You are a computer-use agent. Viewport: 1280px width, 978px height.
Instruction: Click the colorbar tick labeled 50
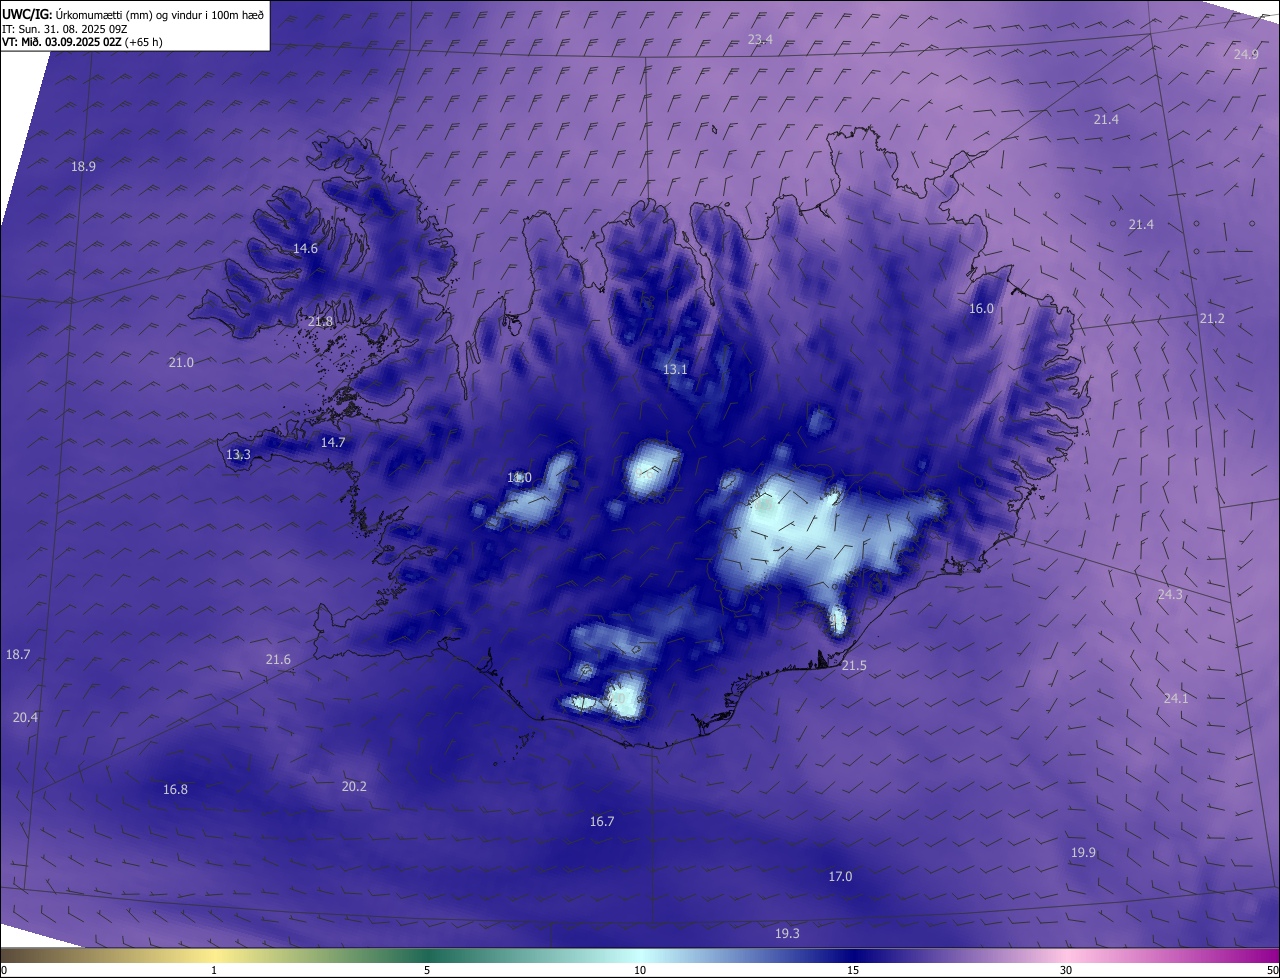(1272, 970)
